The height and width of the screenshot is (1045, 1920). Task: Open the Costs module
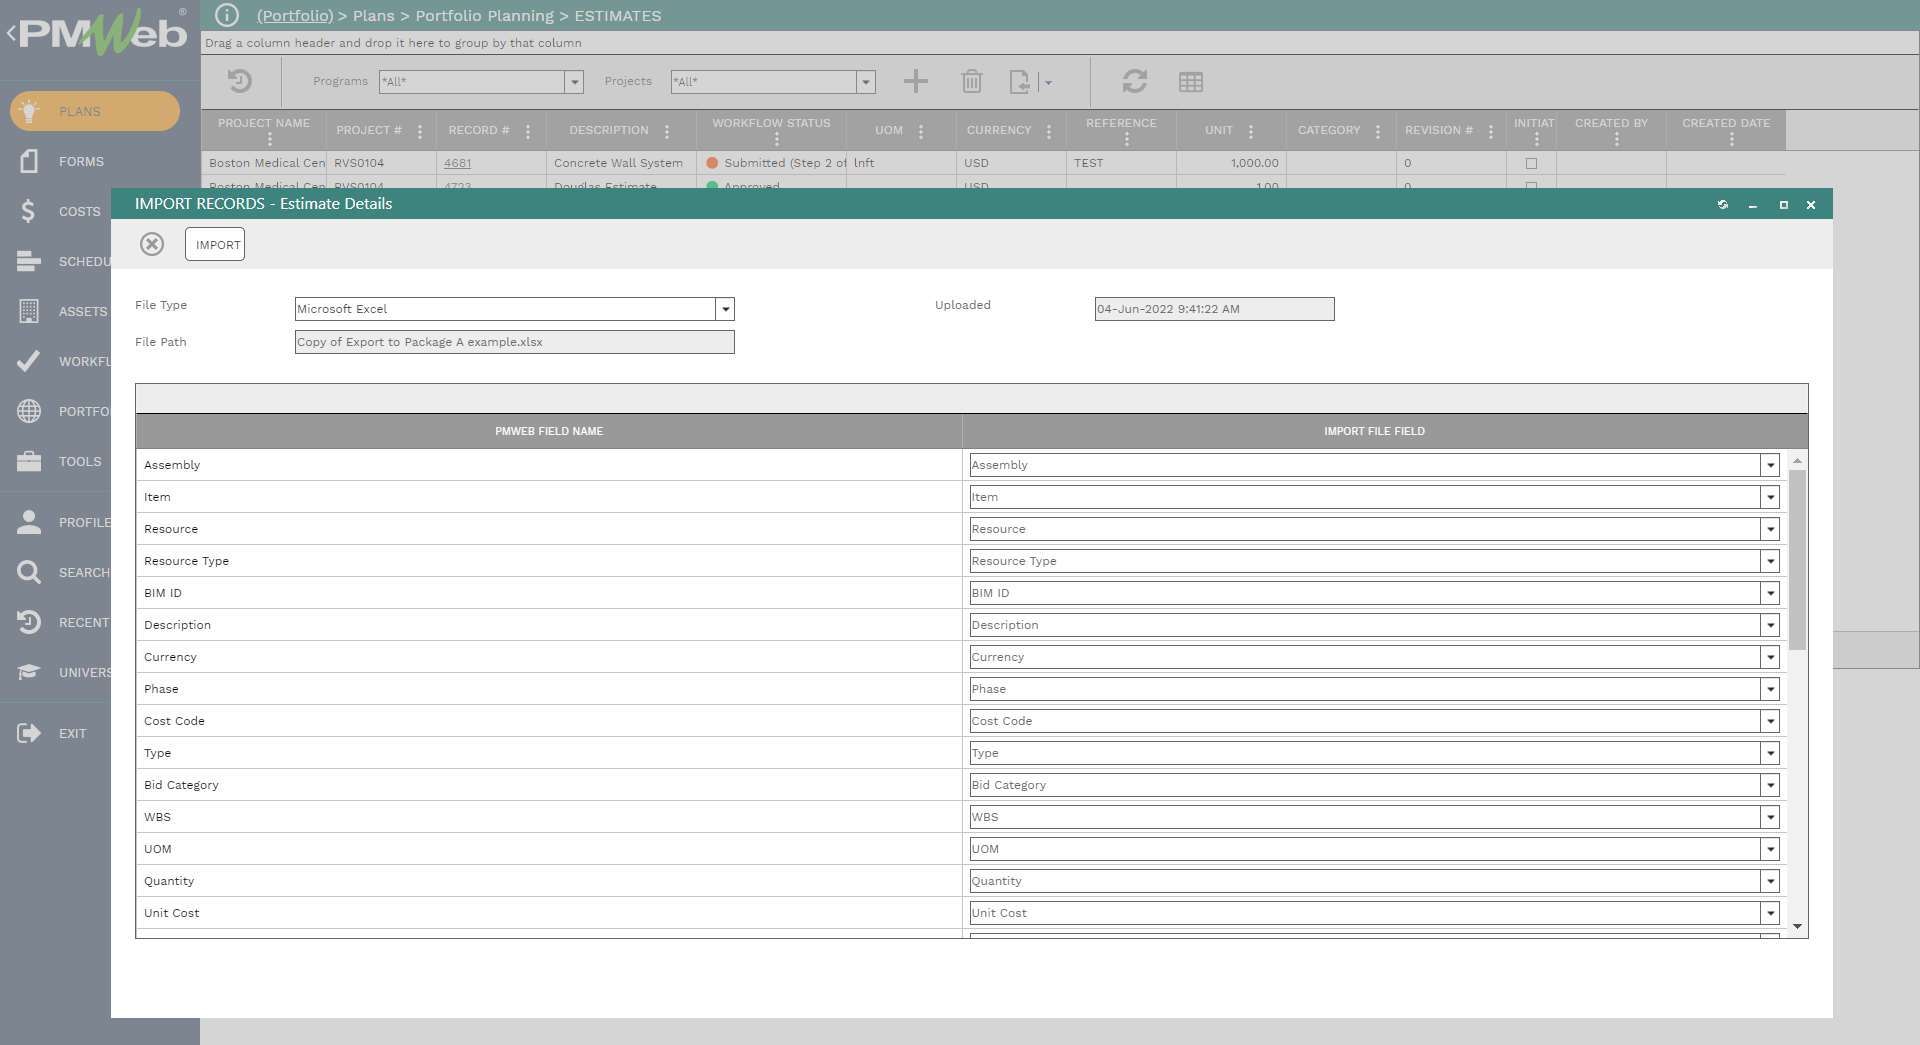[80, 211]
